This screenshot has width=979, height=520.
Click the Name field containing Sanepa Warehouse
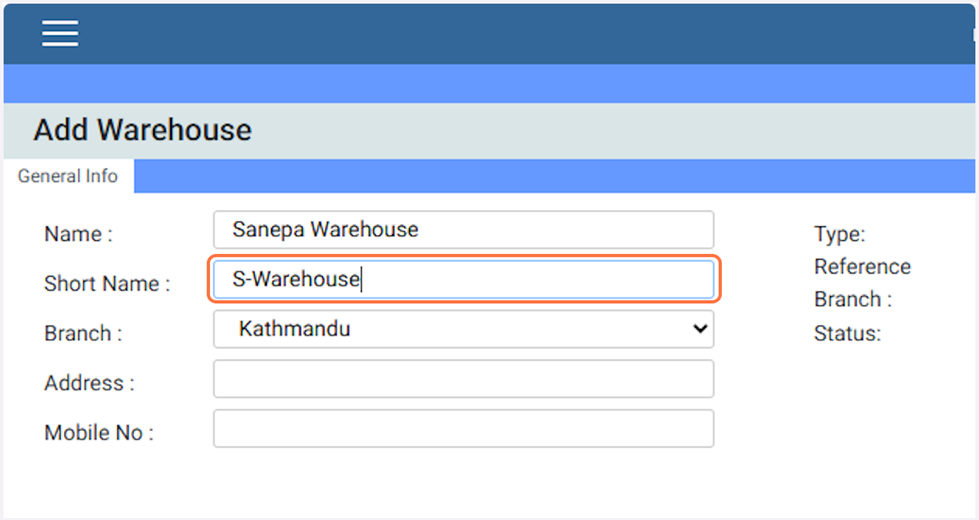coord(463,230)
